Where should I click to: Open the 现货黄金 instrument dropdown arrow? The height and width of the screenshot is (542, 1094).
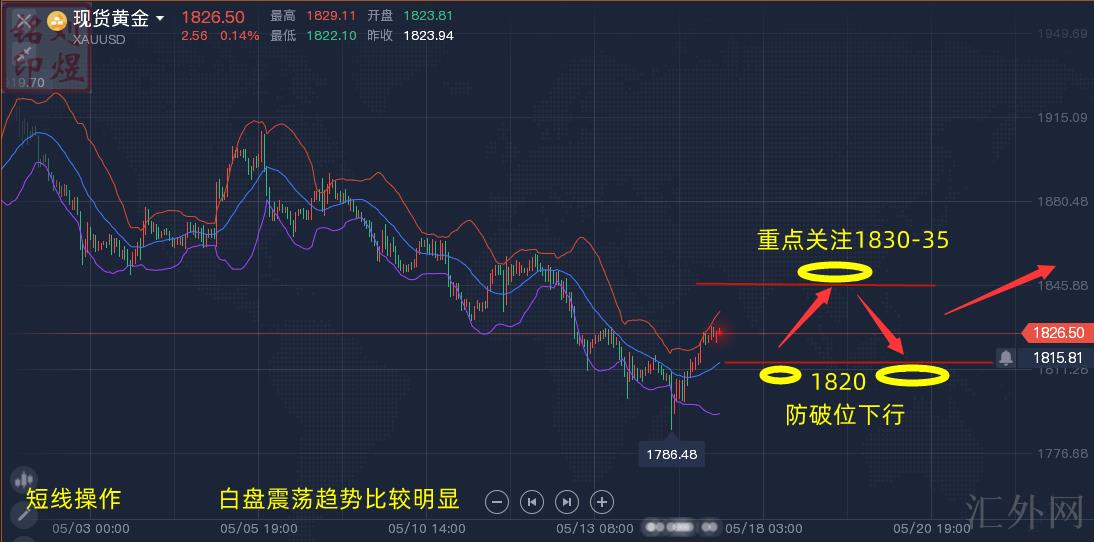(x=160, y=19)
